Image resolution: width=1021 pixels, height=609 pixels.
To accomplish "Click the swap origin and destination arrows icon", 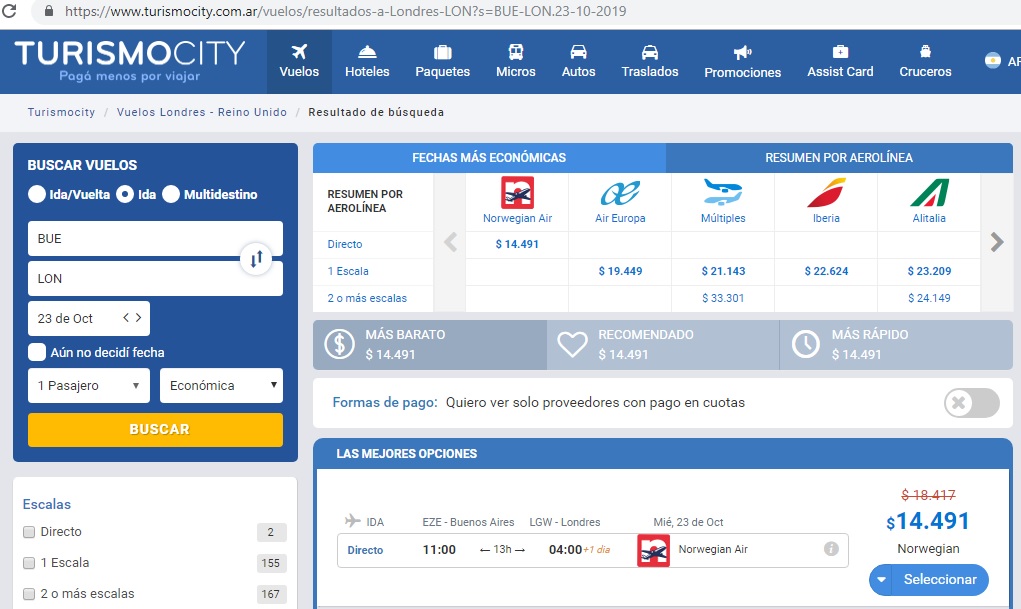I will [x=256, y=259].
